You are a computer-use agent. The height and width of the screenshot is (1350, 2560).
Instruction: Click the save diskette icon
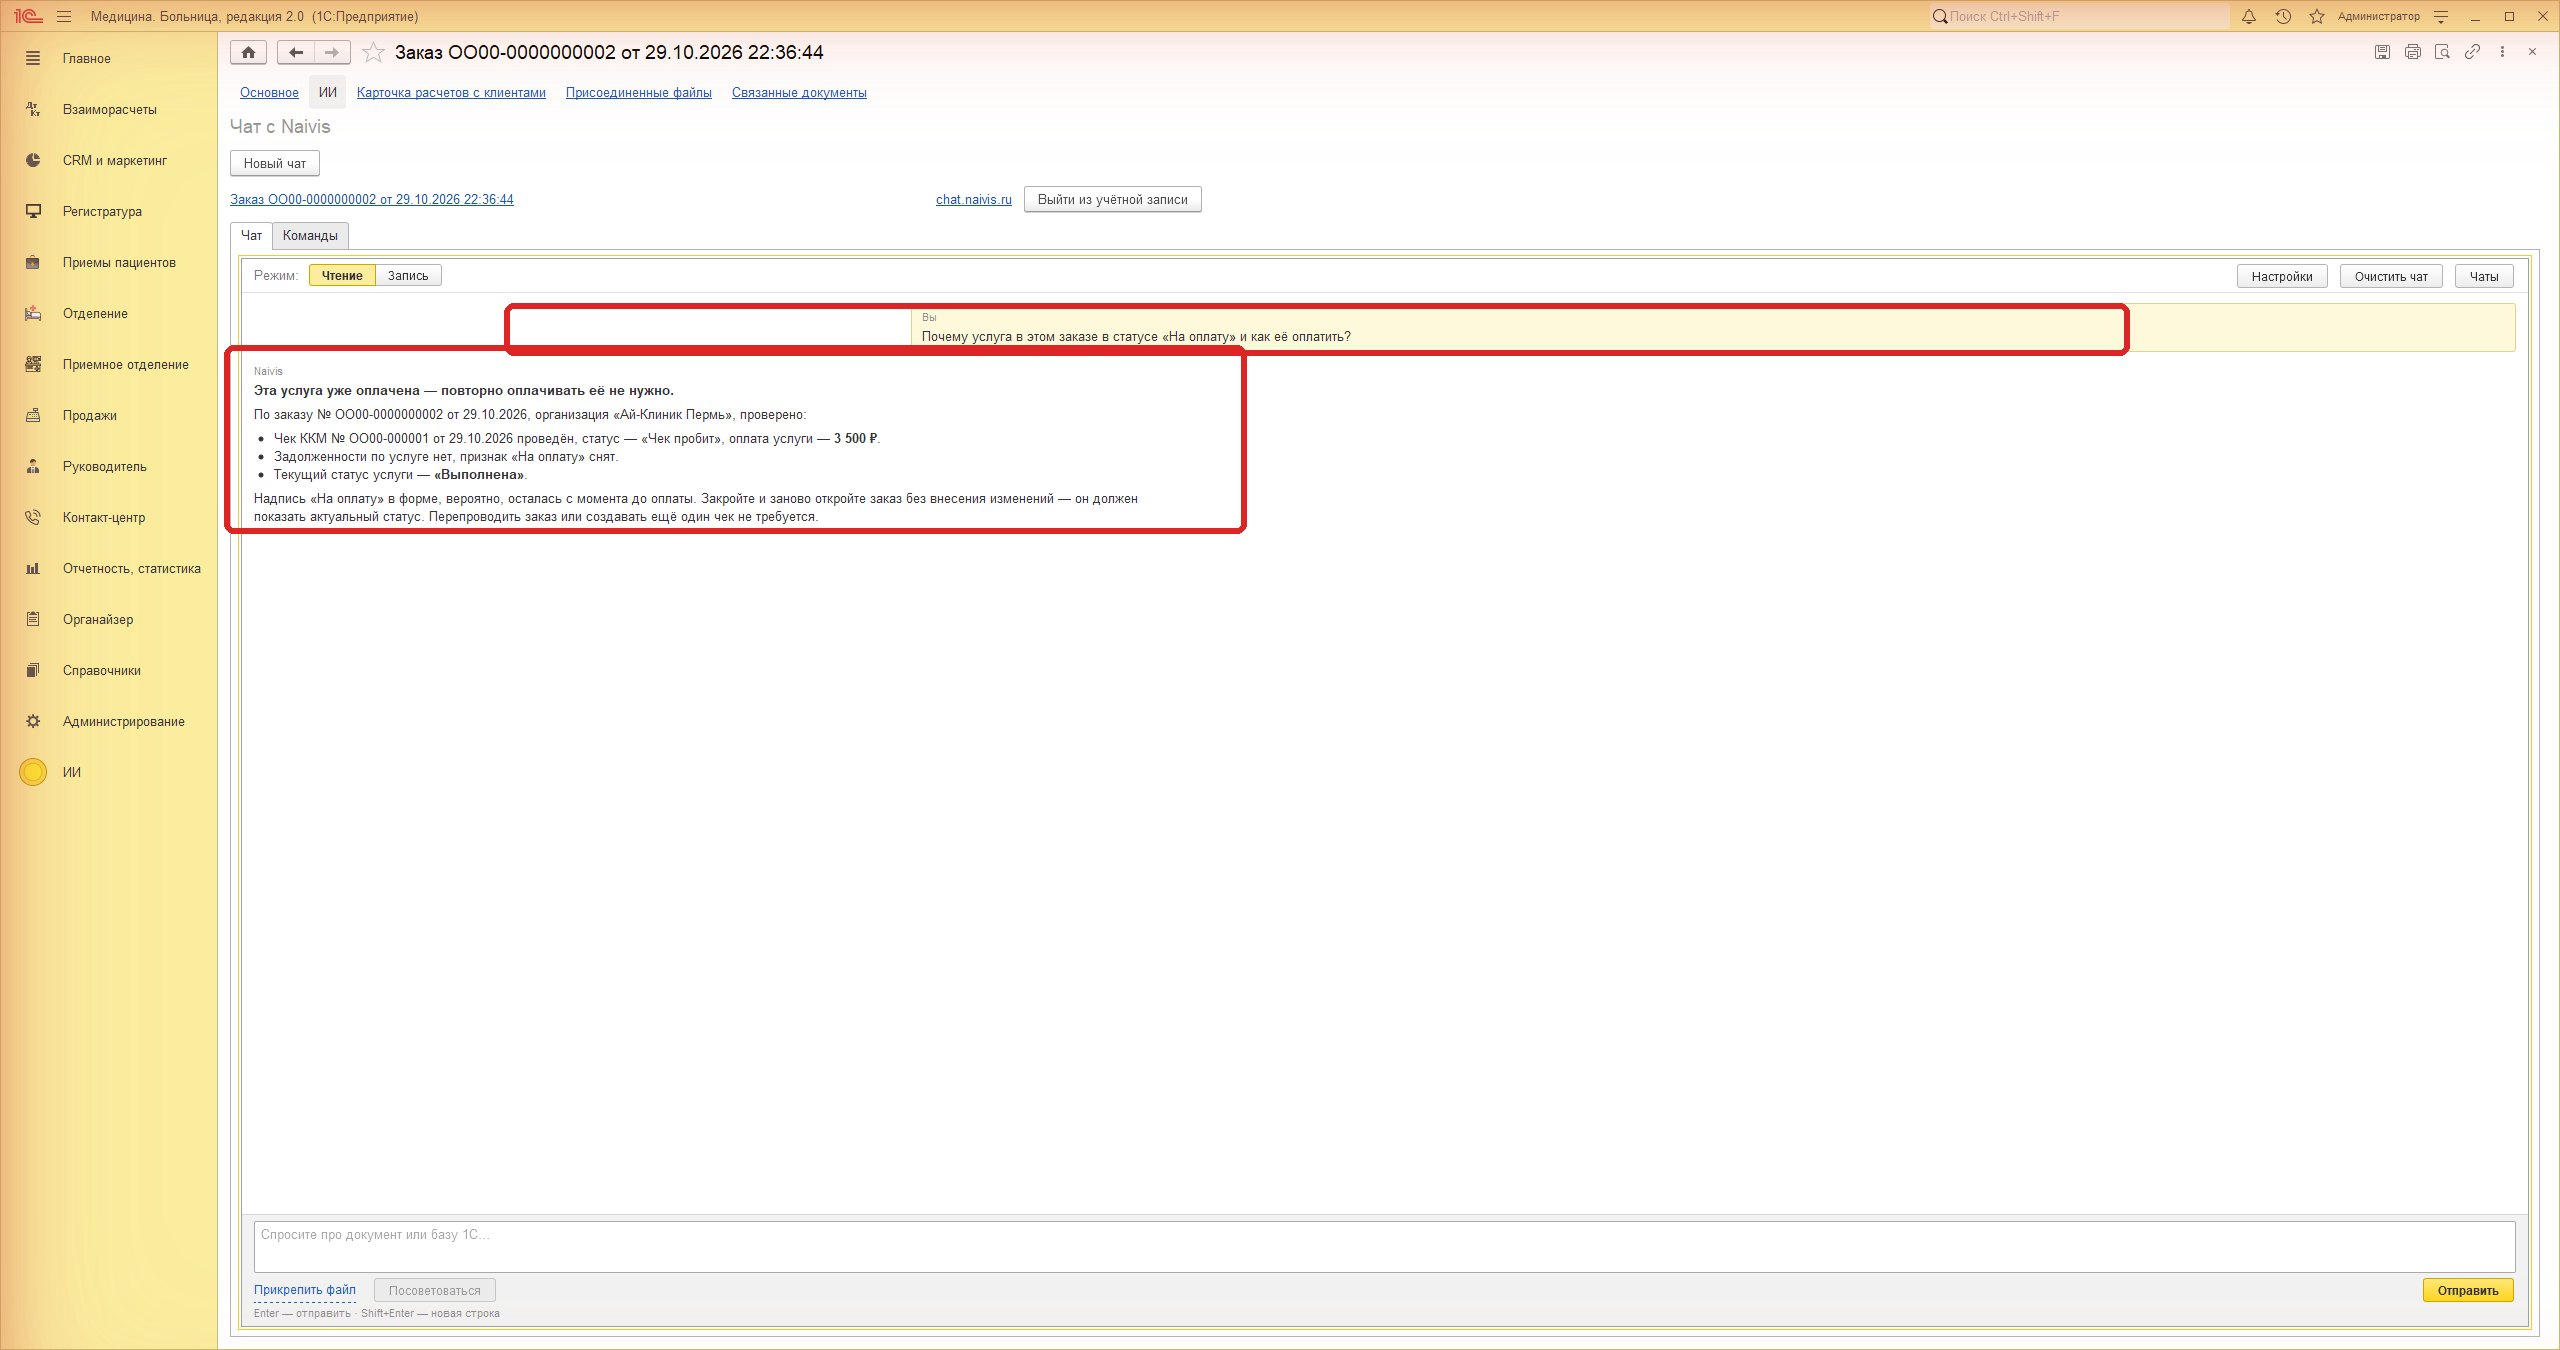point(2382,52)
